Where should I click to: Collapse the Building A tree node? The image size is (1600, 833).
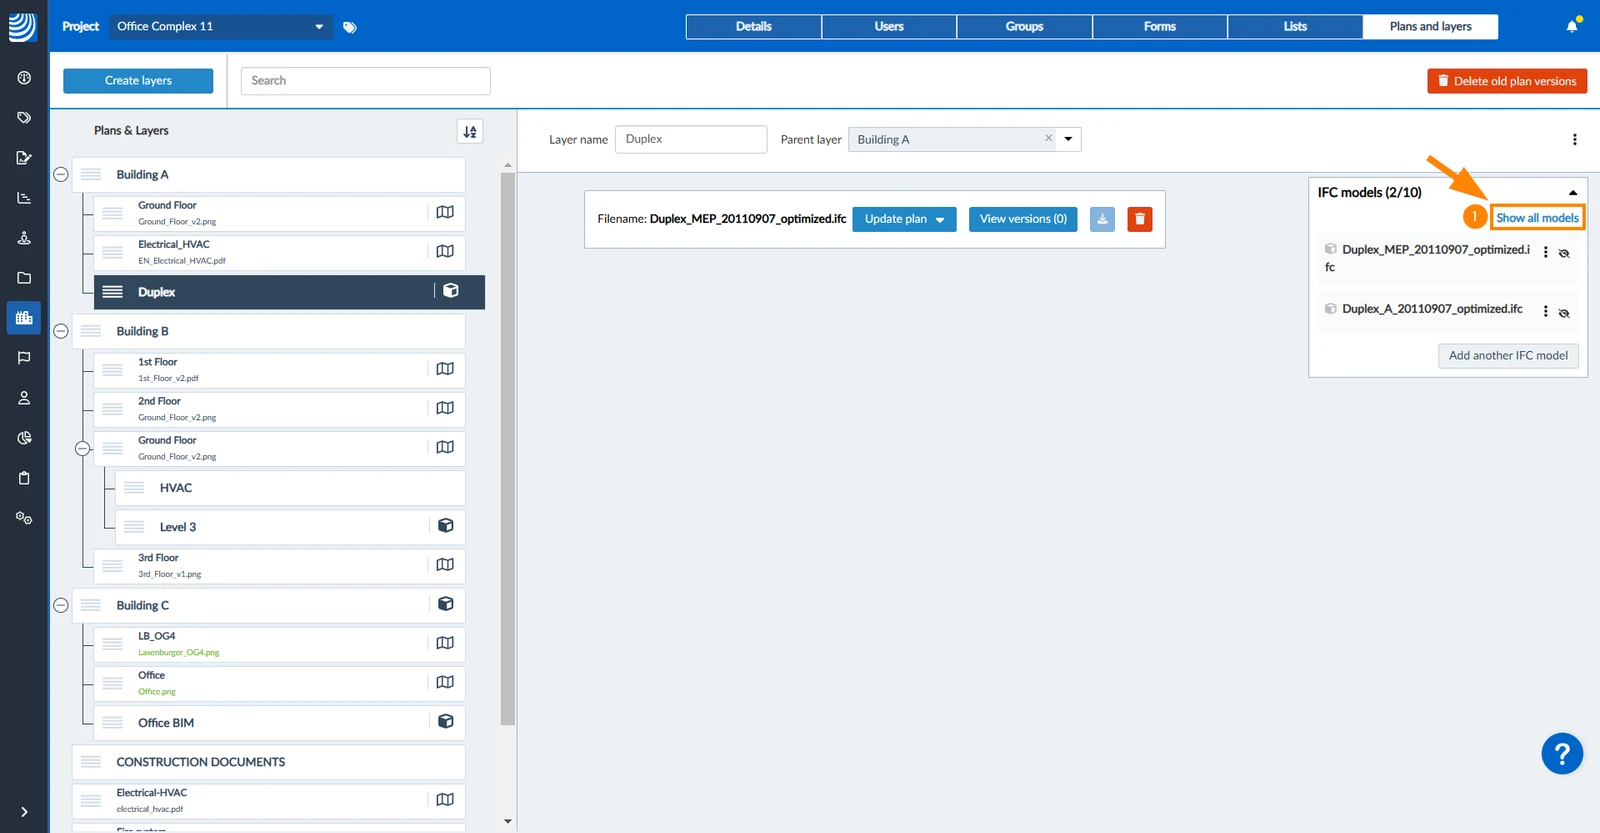click(61, 174)
